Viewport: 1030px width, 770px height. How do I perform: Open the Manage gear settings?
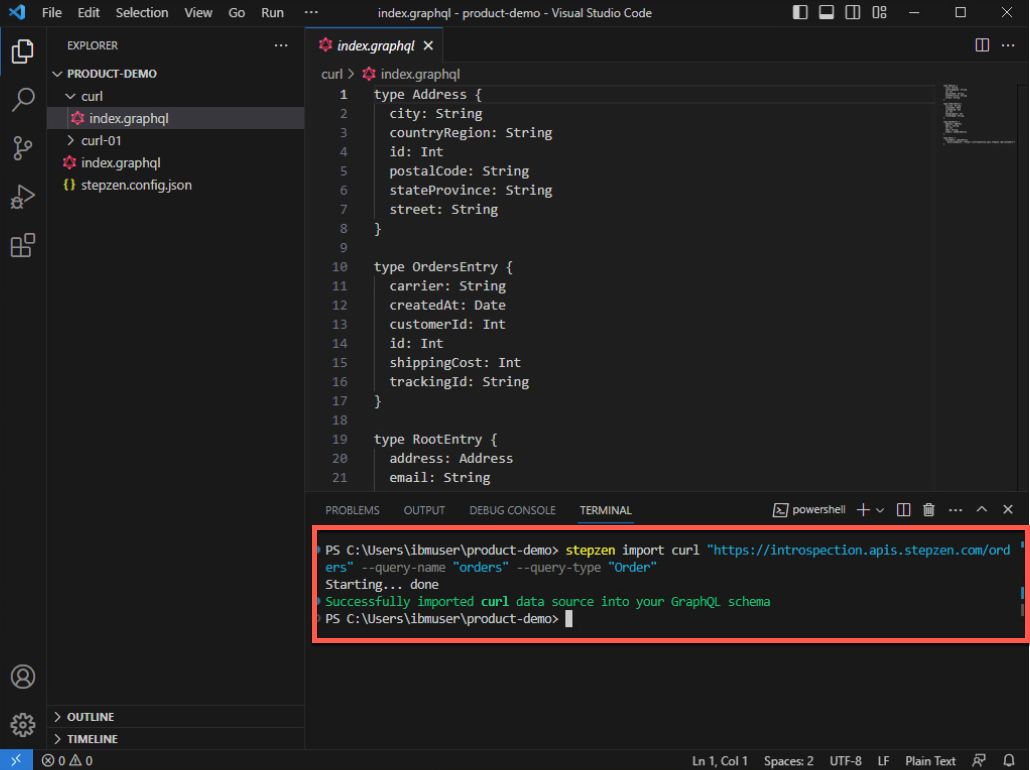[23, 724]
